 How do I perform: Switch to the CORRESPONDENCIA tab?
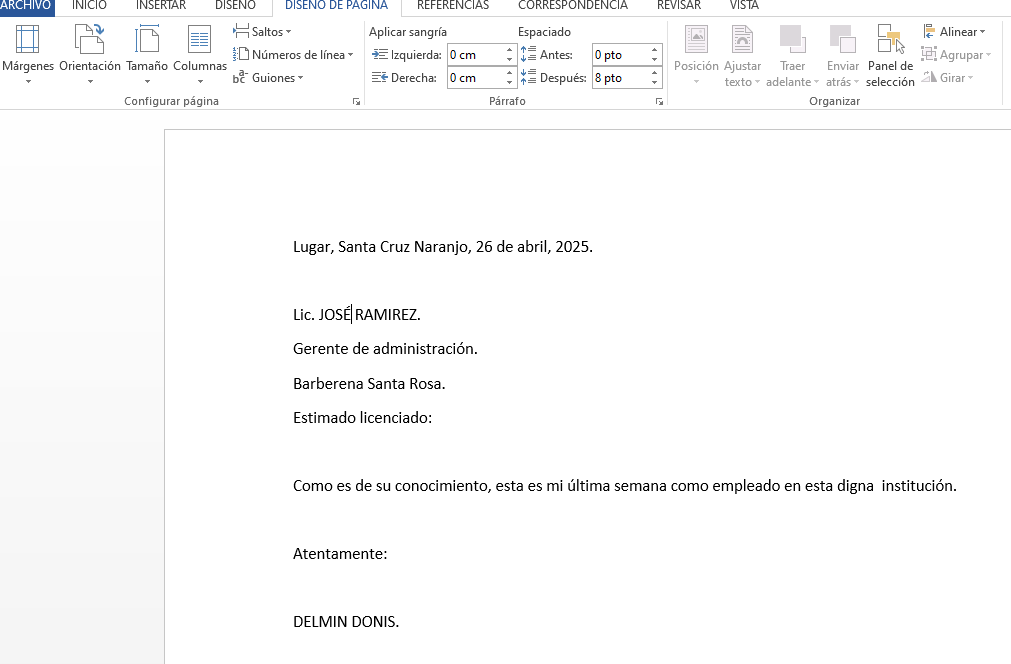(x=573, y=6)
